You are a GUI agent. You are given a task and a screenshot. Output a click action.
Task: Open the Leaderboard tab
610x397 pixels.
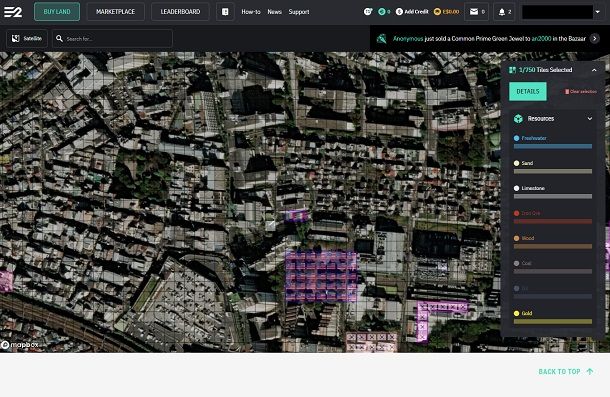coord(181,12)
